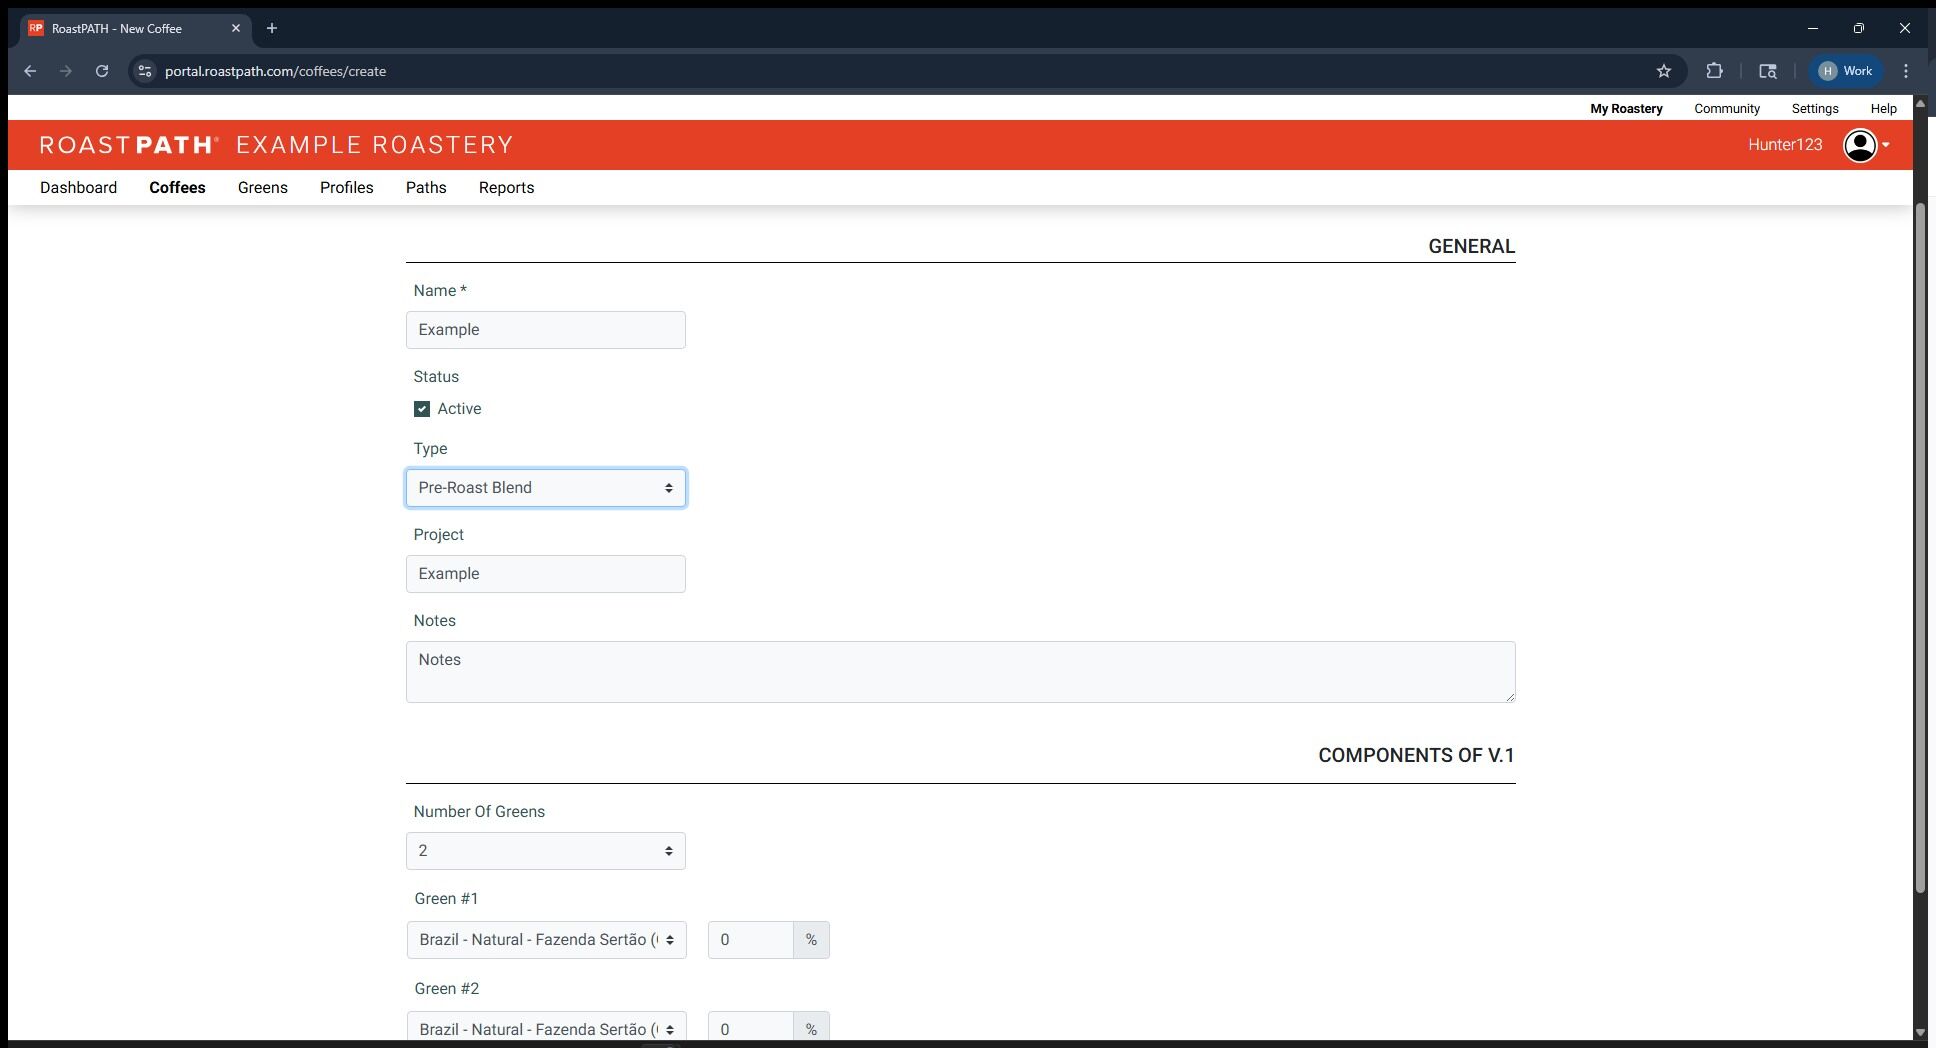Click the RoastPATH logo
This screenshot has width=1936, height=1048.
point(130,145)
